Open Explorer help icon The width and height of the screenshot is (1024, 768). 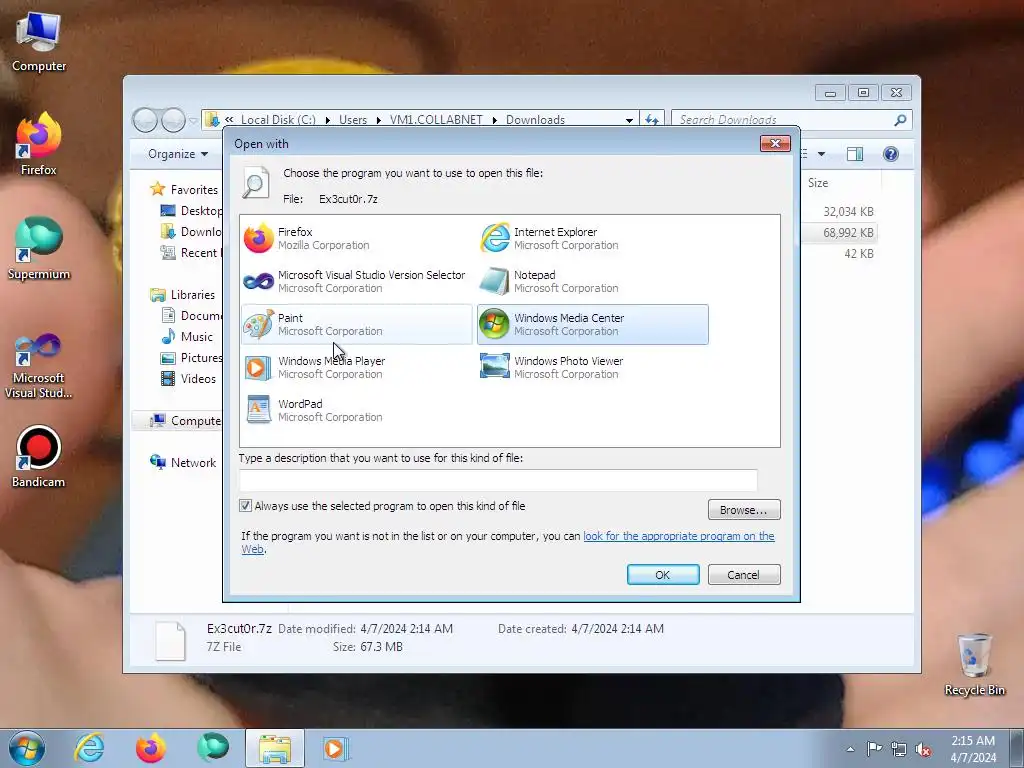pyautogui.click(x=891, y=154)
